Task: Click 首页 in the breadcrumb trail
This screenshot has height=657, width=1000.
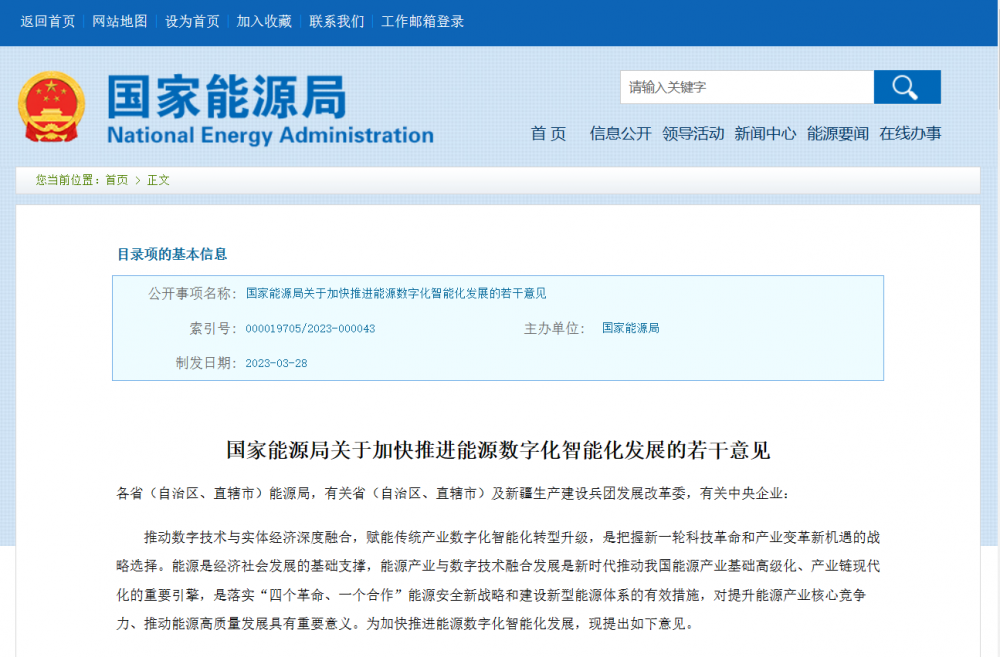Action: click(117, 180)
